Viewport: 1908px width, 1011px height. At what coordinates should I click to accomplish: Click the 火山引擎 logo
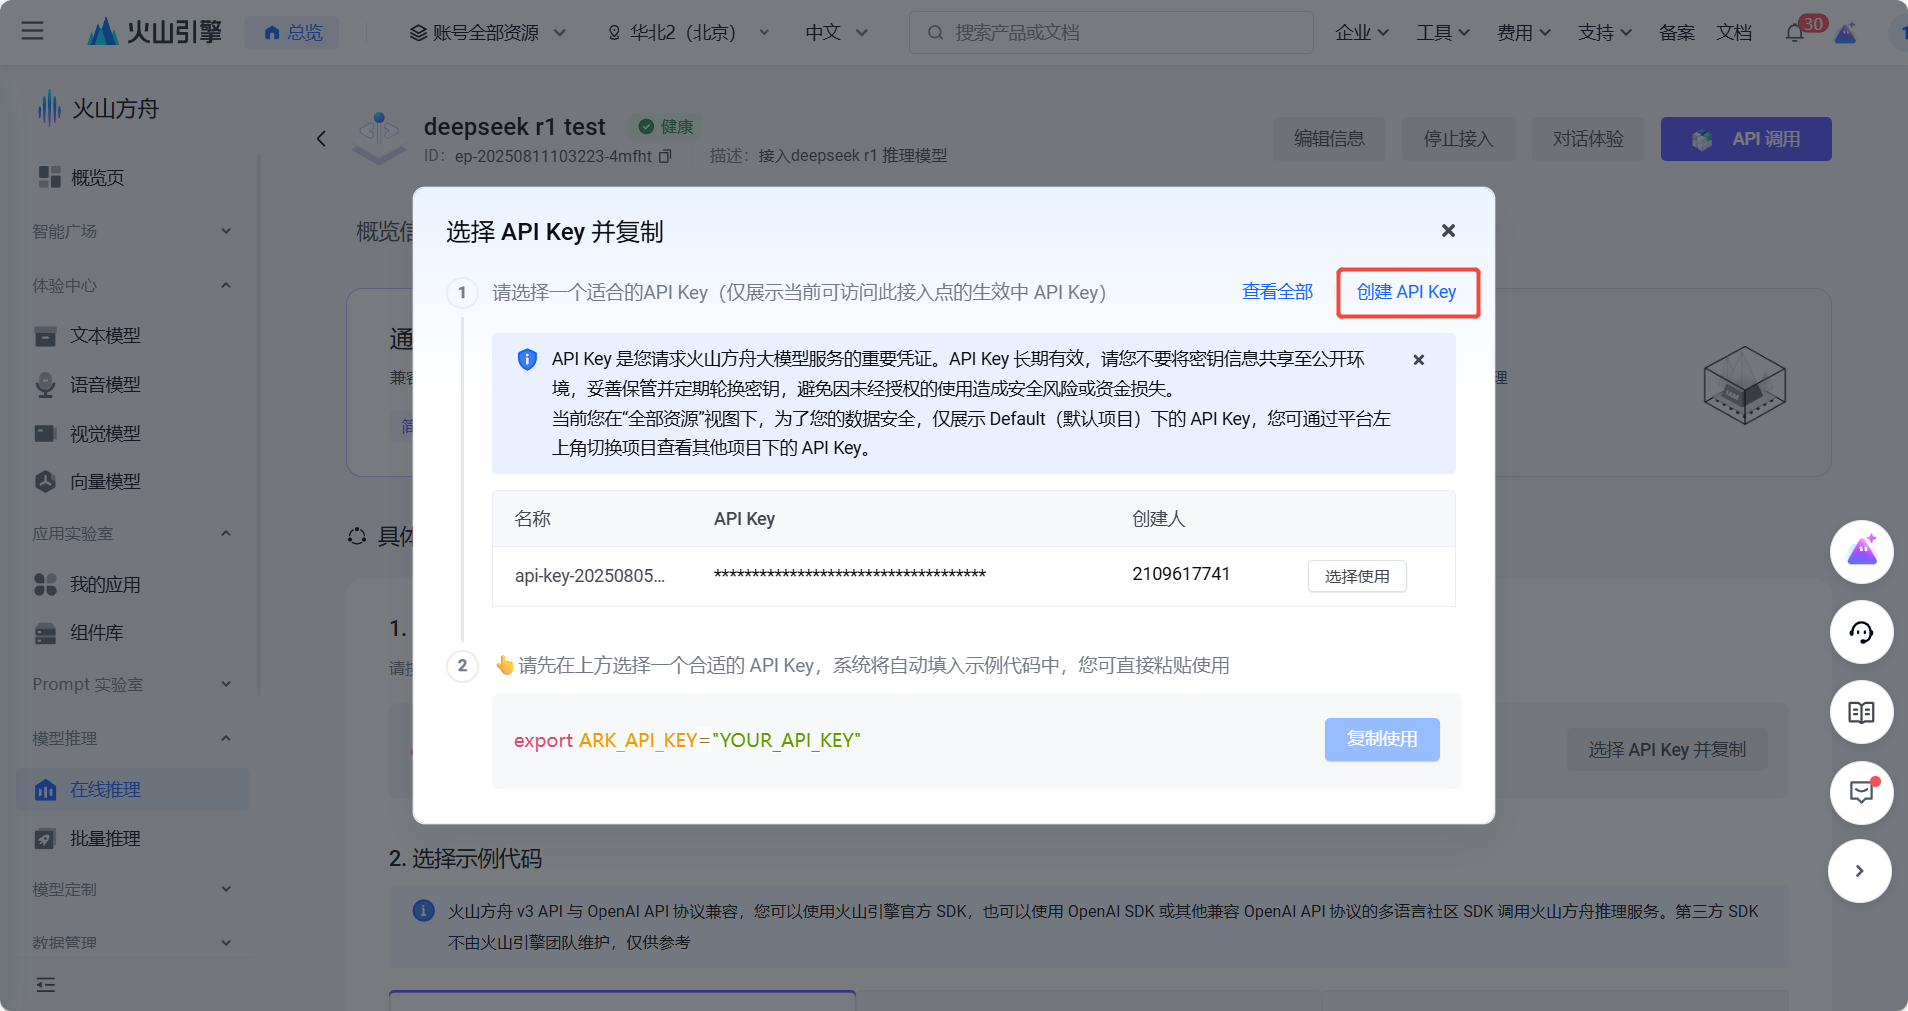click(155, 32)
